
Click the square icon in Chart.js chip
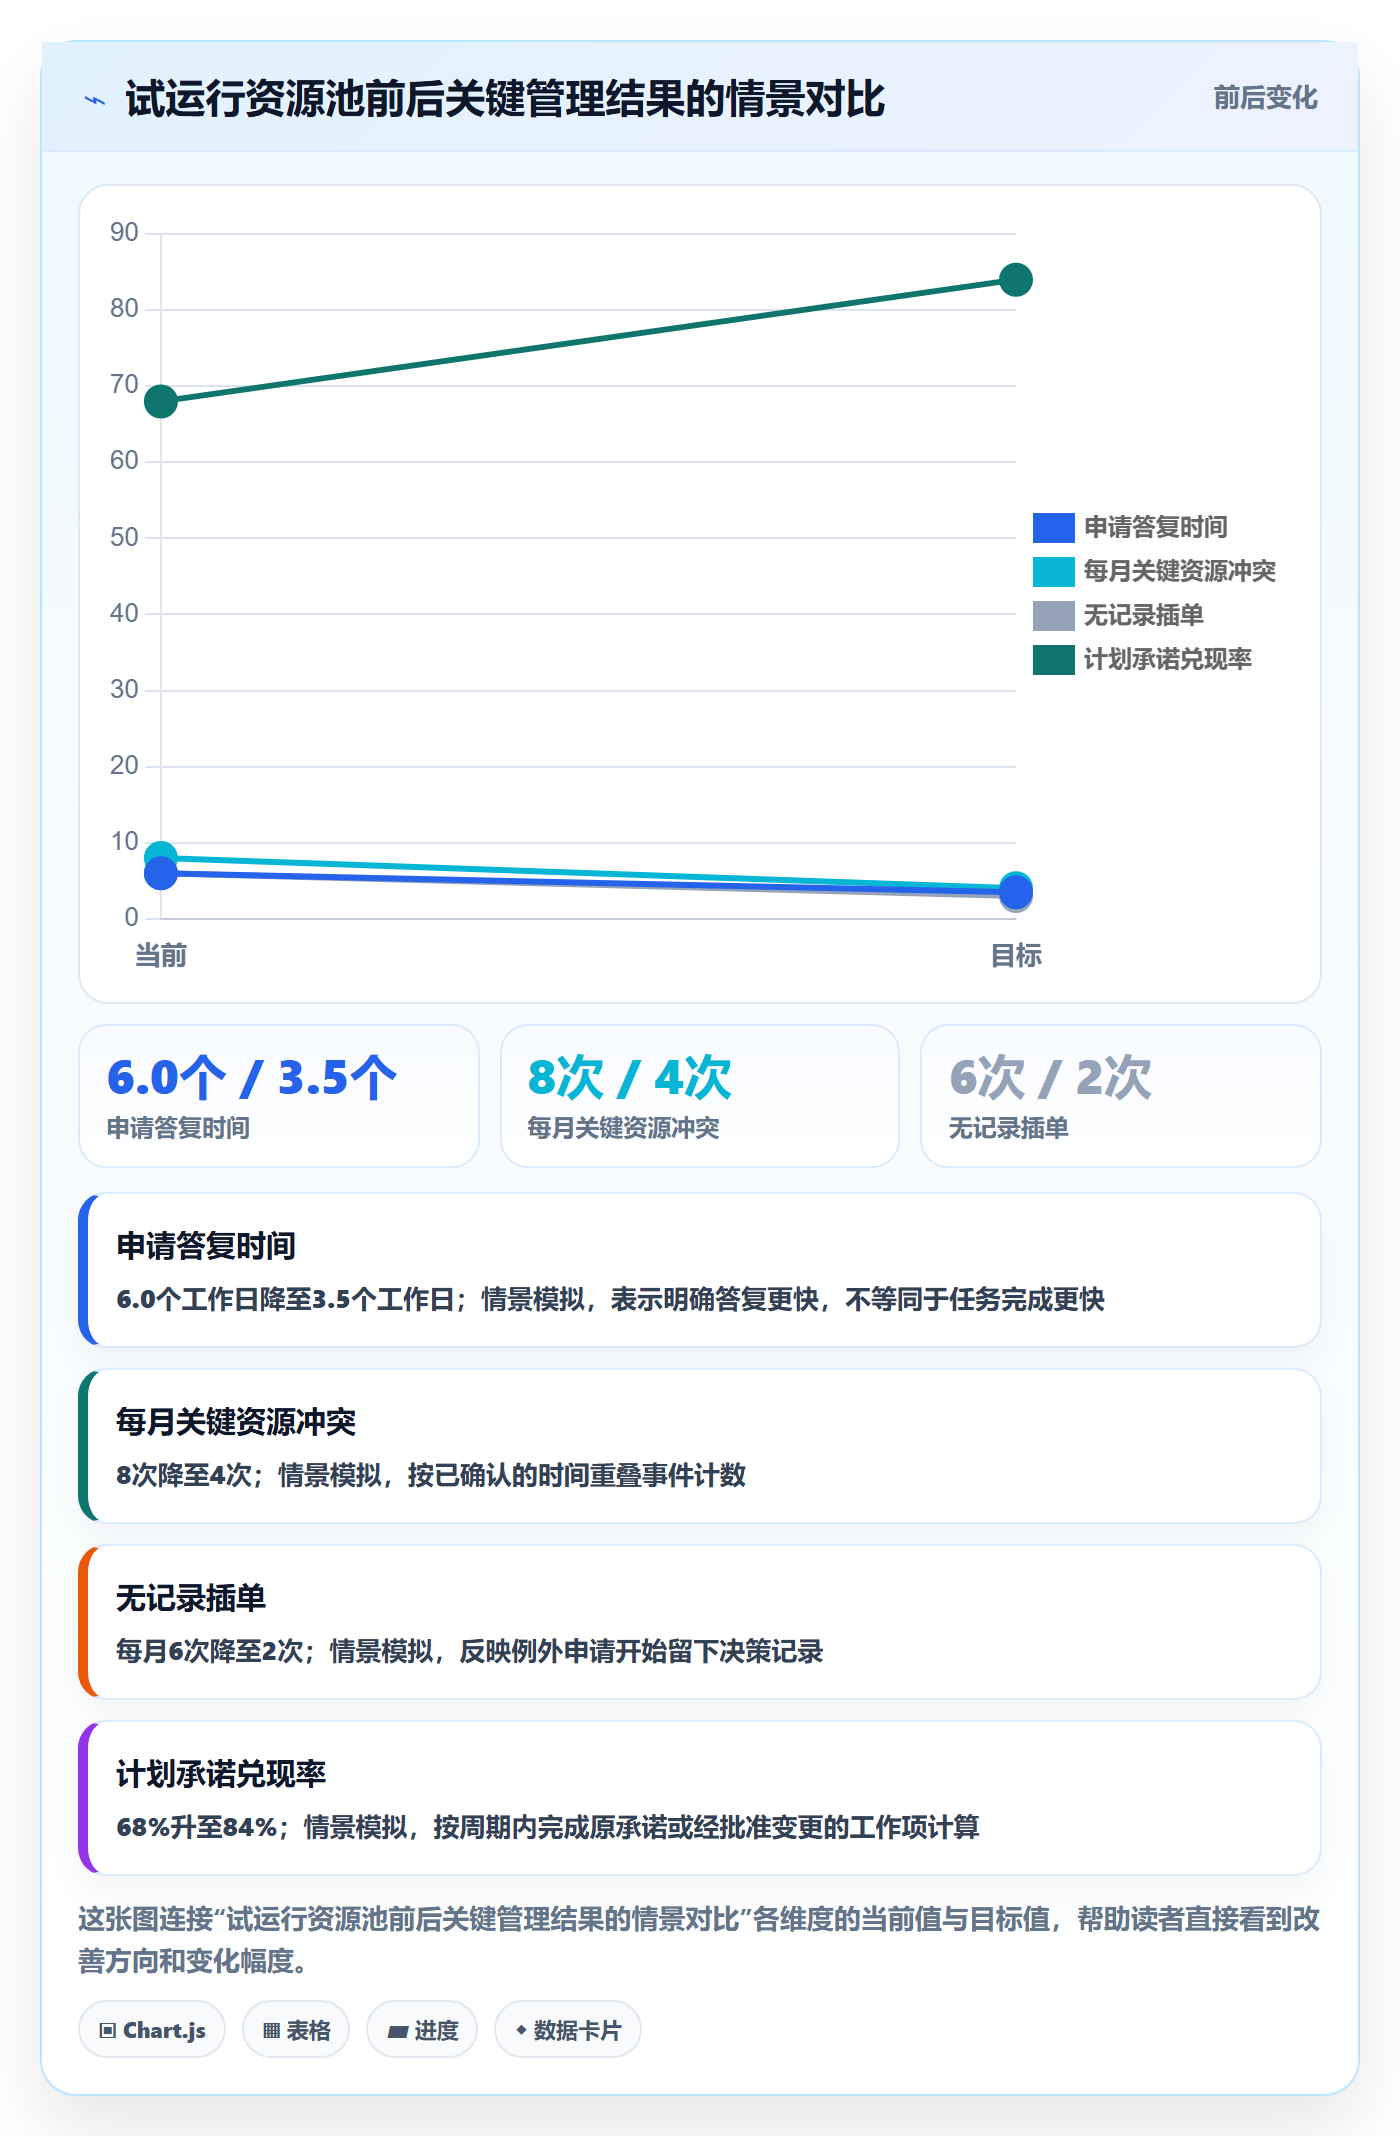[x=108, y=2031]
